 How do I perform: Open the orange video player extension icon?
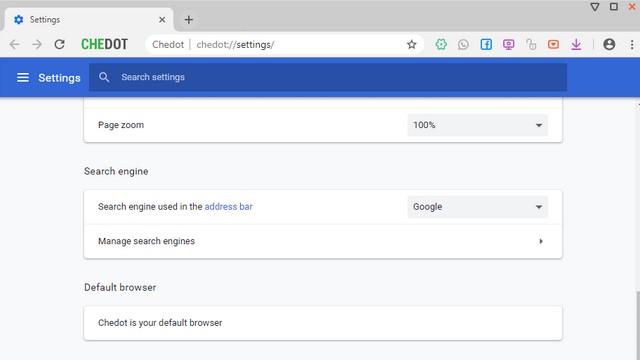[553, 44]
